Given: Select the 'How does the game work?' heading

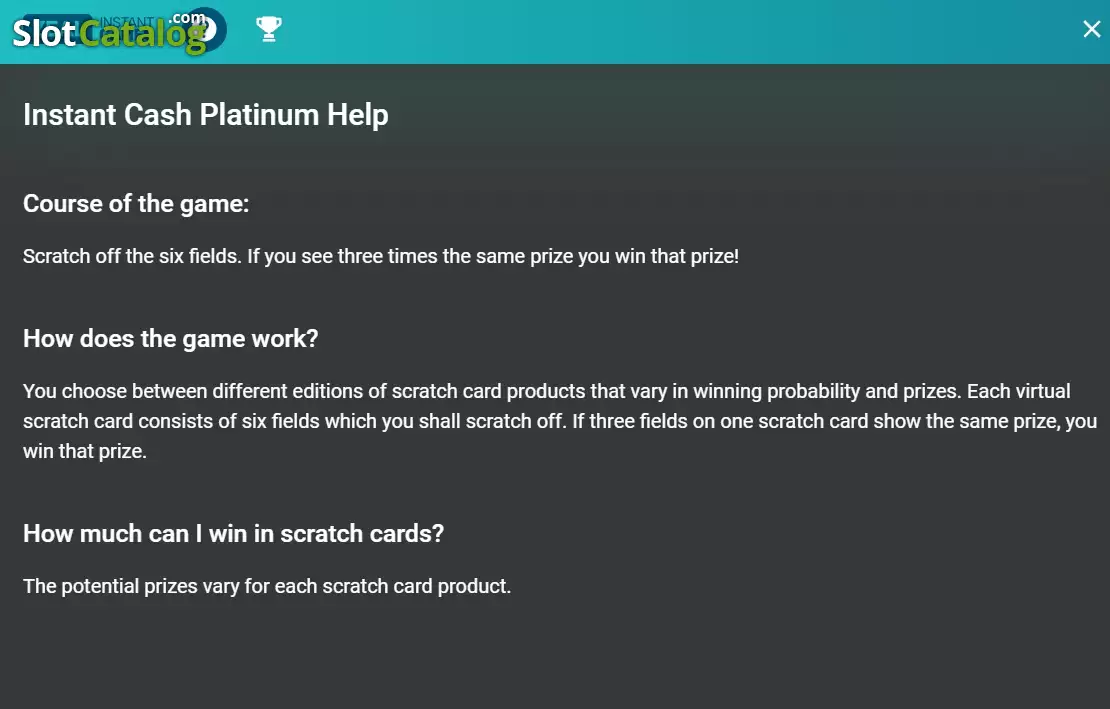Looking at the screenshot, I should click(x=171, y=339).
